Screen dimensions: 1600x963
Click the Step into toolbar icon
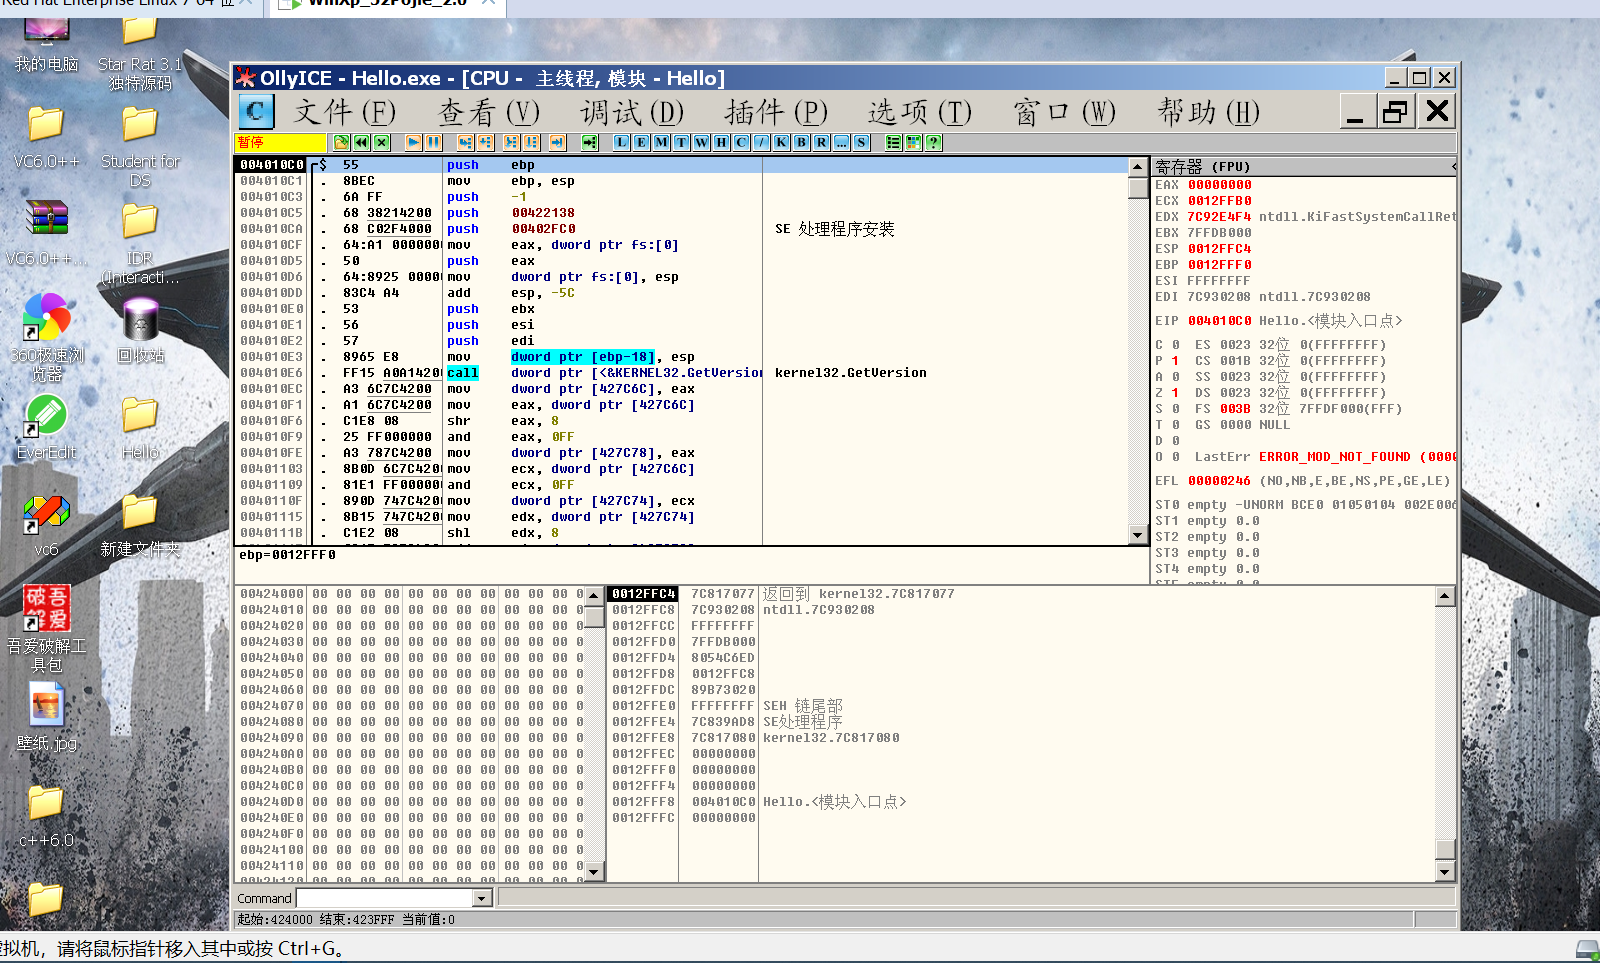tap(465, 143)
